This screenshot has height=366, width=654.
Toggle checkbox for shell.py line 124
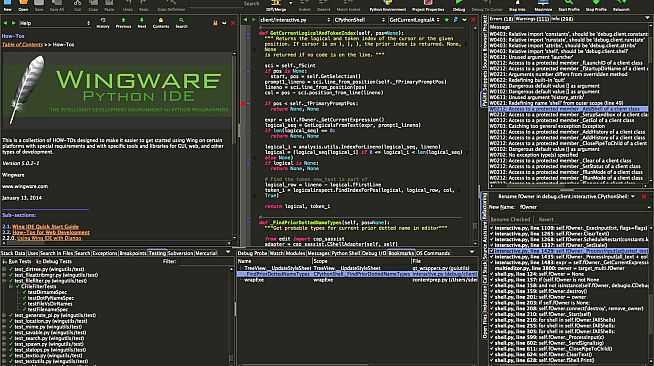point(491,274)
